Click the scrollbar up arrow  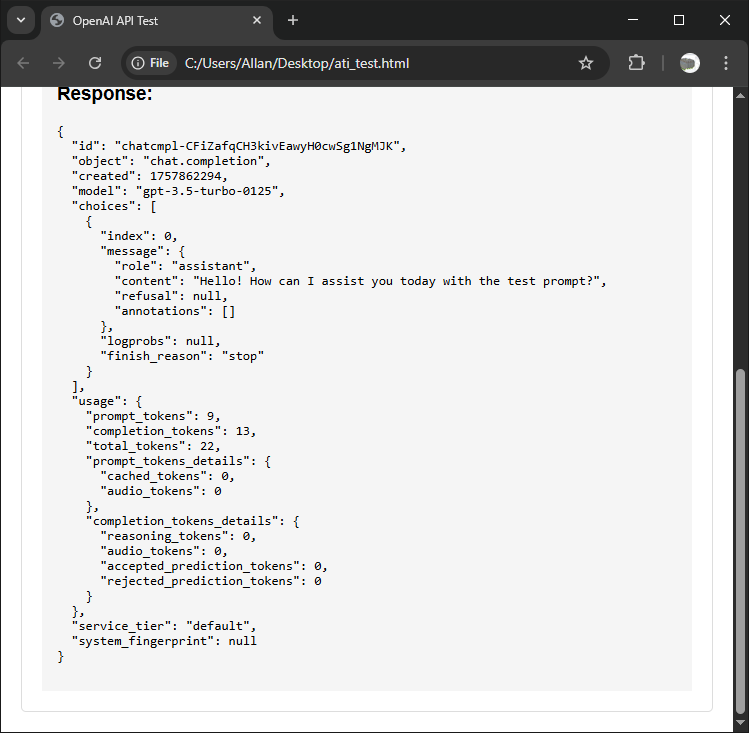pyautogui.click(x=740, y=96)
